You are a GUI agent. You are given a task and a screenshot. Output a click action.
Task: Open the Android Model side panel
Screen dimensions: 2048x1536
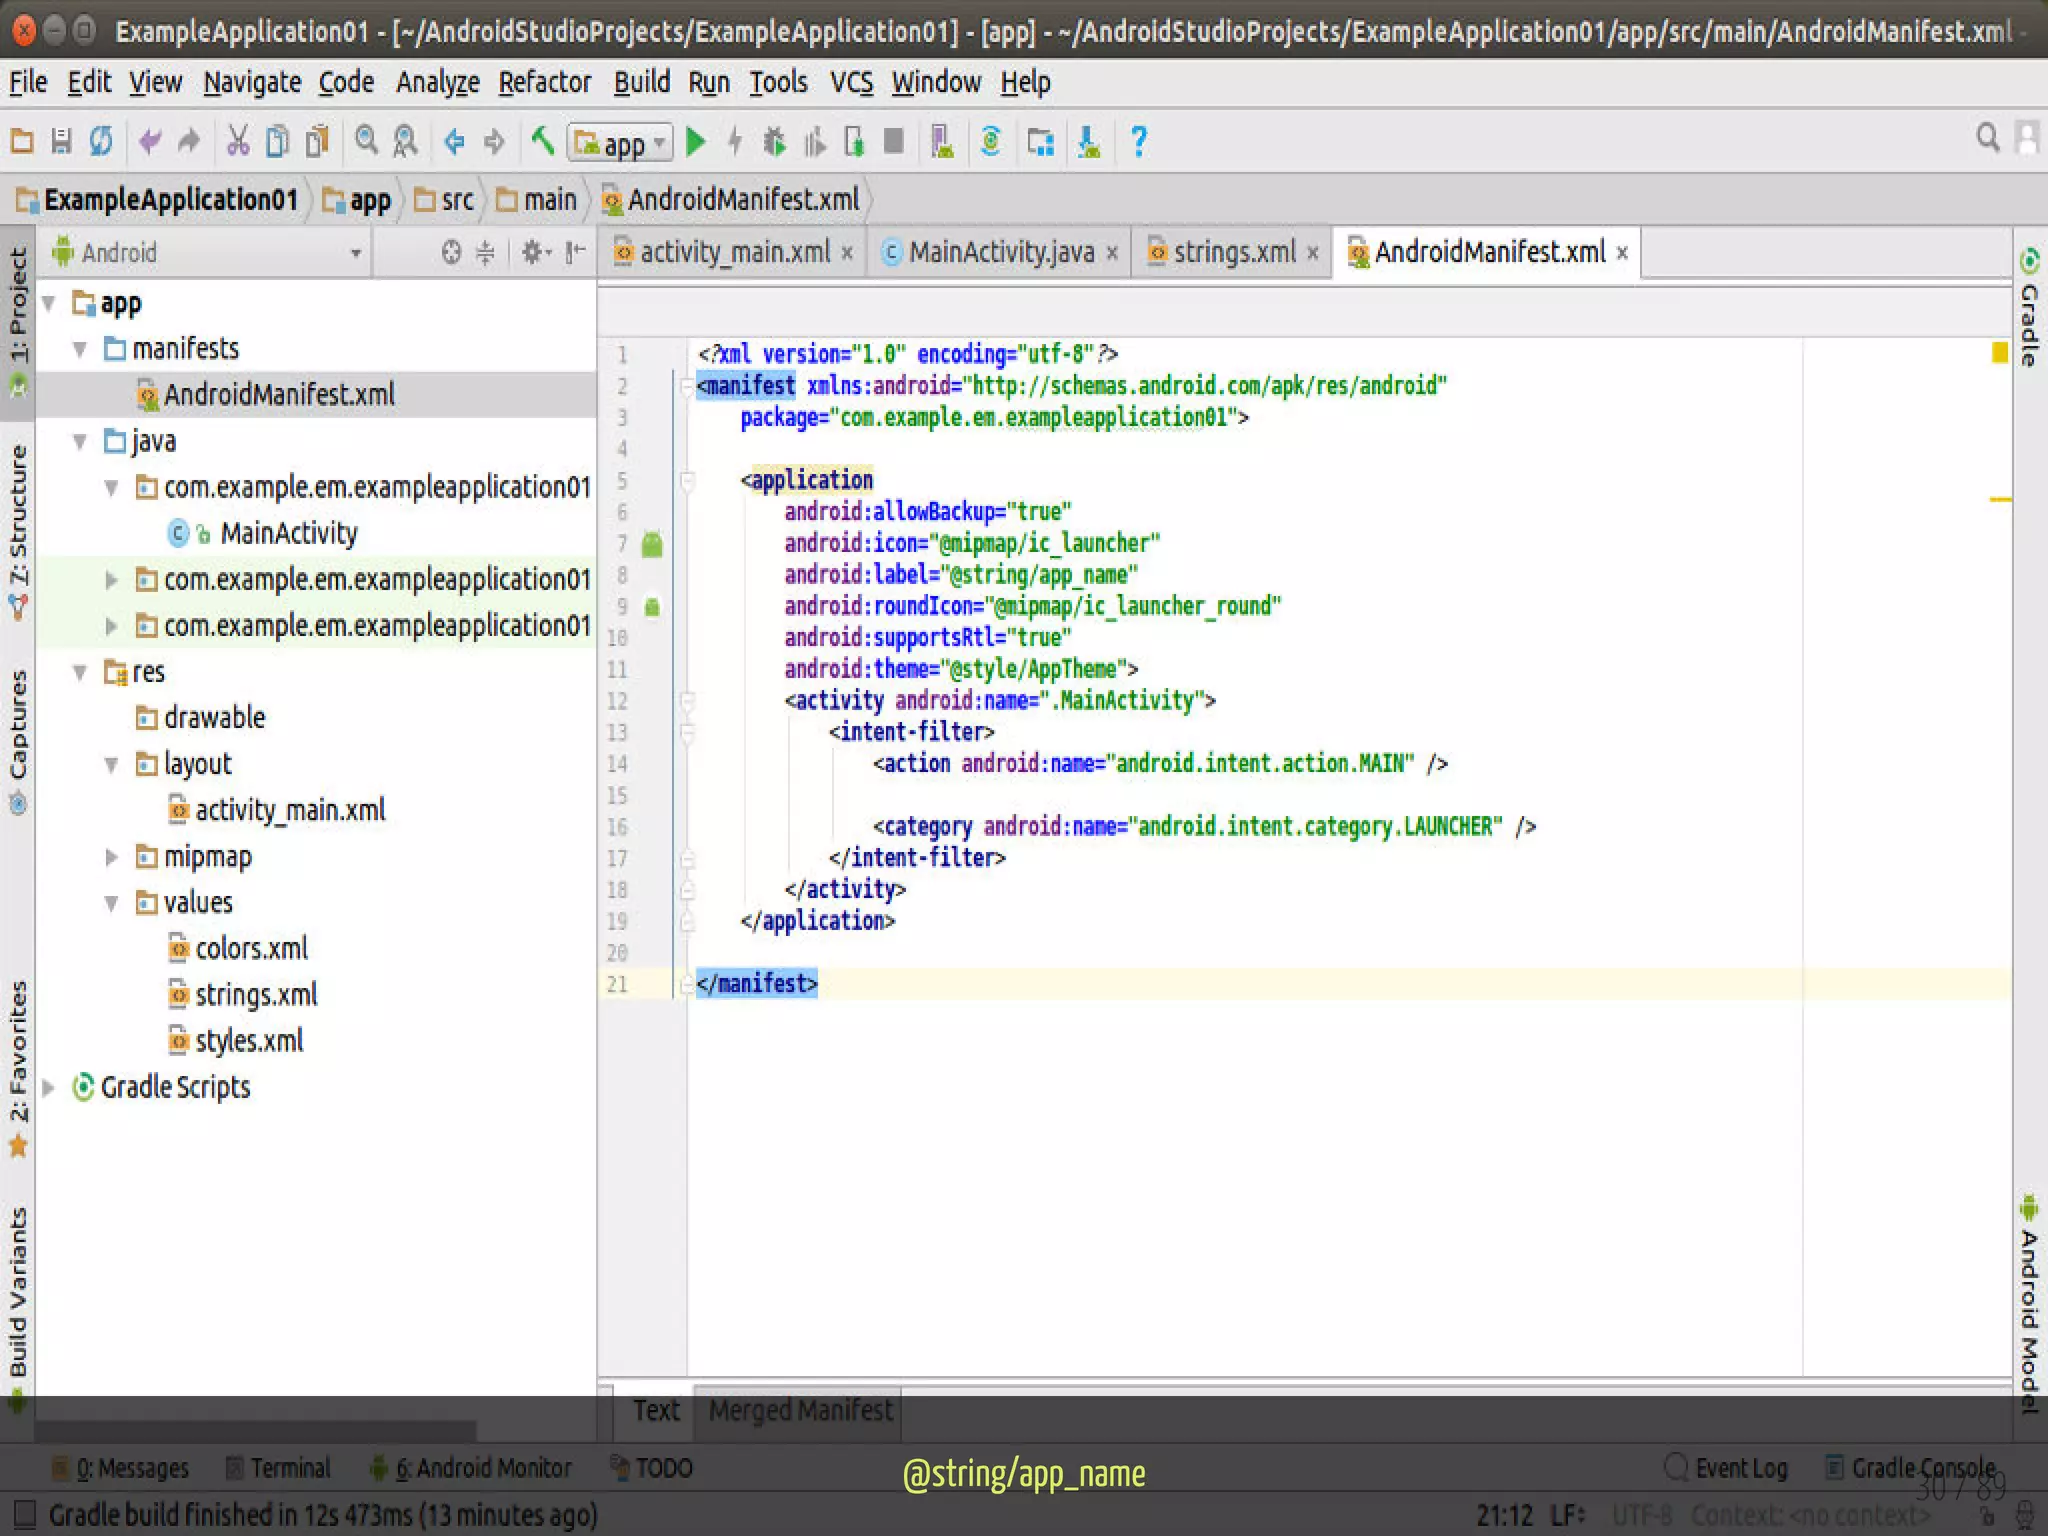[2029, 1303]
